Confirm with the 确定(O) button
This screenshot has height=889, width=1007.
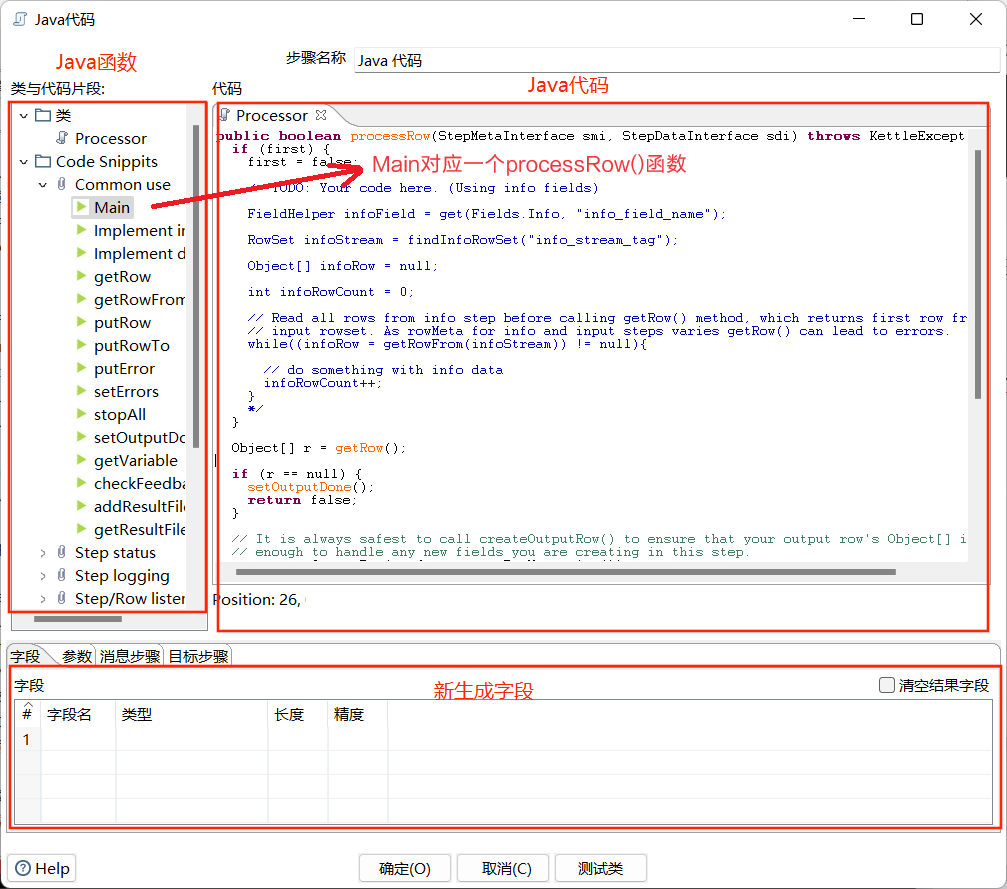coord(405,868)
